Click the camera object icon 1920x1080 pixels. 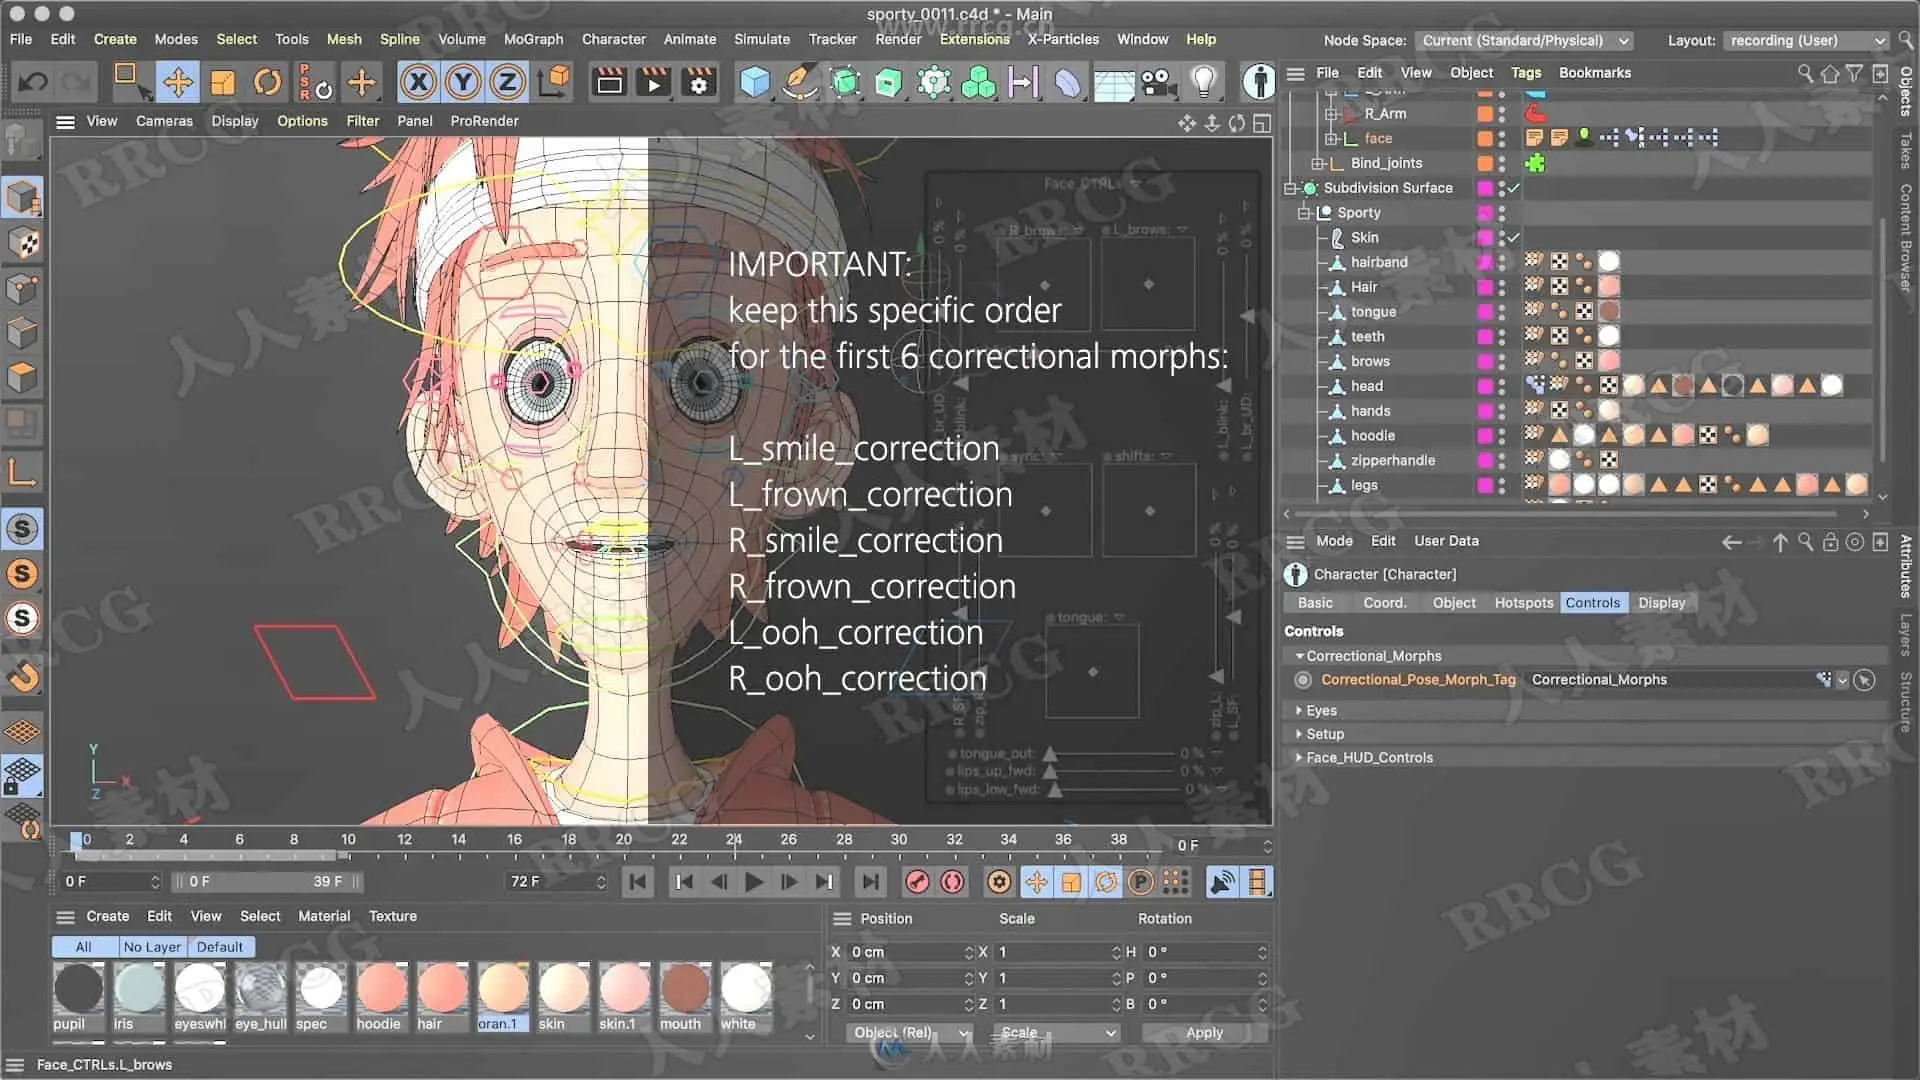coord(1159,82)
